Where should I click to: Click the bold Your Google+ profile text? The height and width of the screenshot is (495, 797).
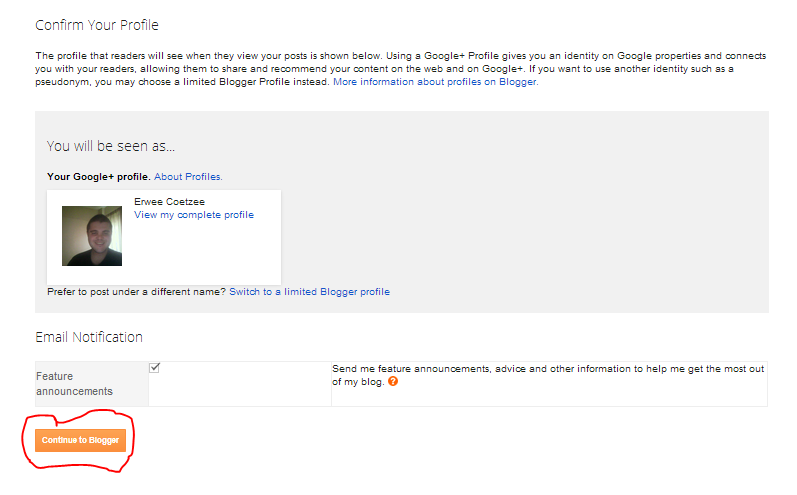(x=98, y=177)
